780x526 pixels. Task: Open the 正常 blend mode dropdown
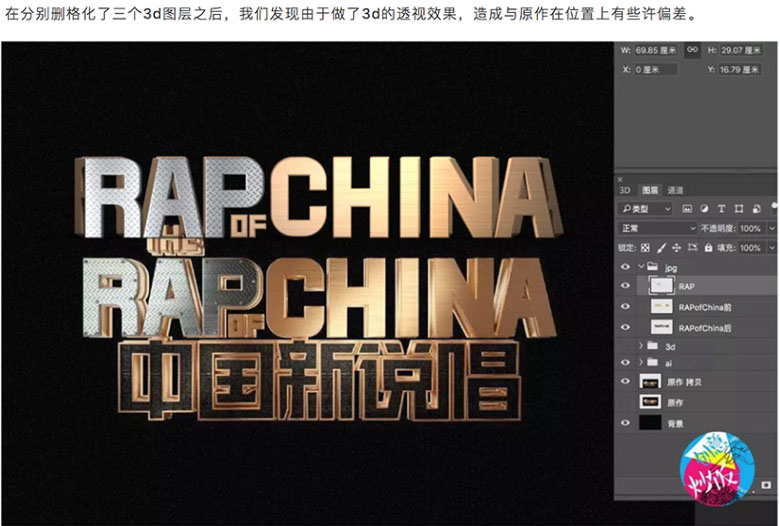[657, 228]
